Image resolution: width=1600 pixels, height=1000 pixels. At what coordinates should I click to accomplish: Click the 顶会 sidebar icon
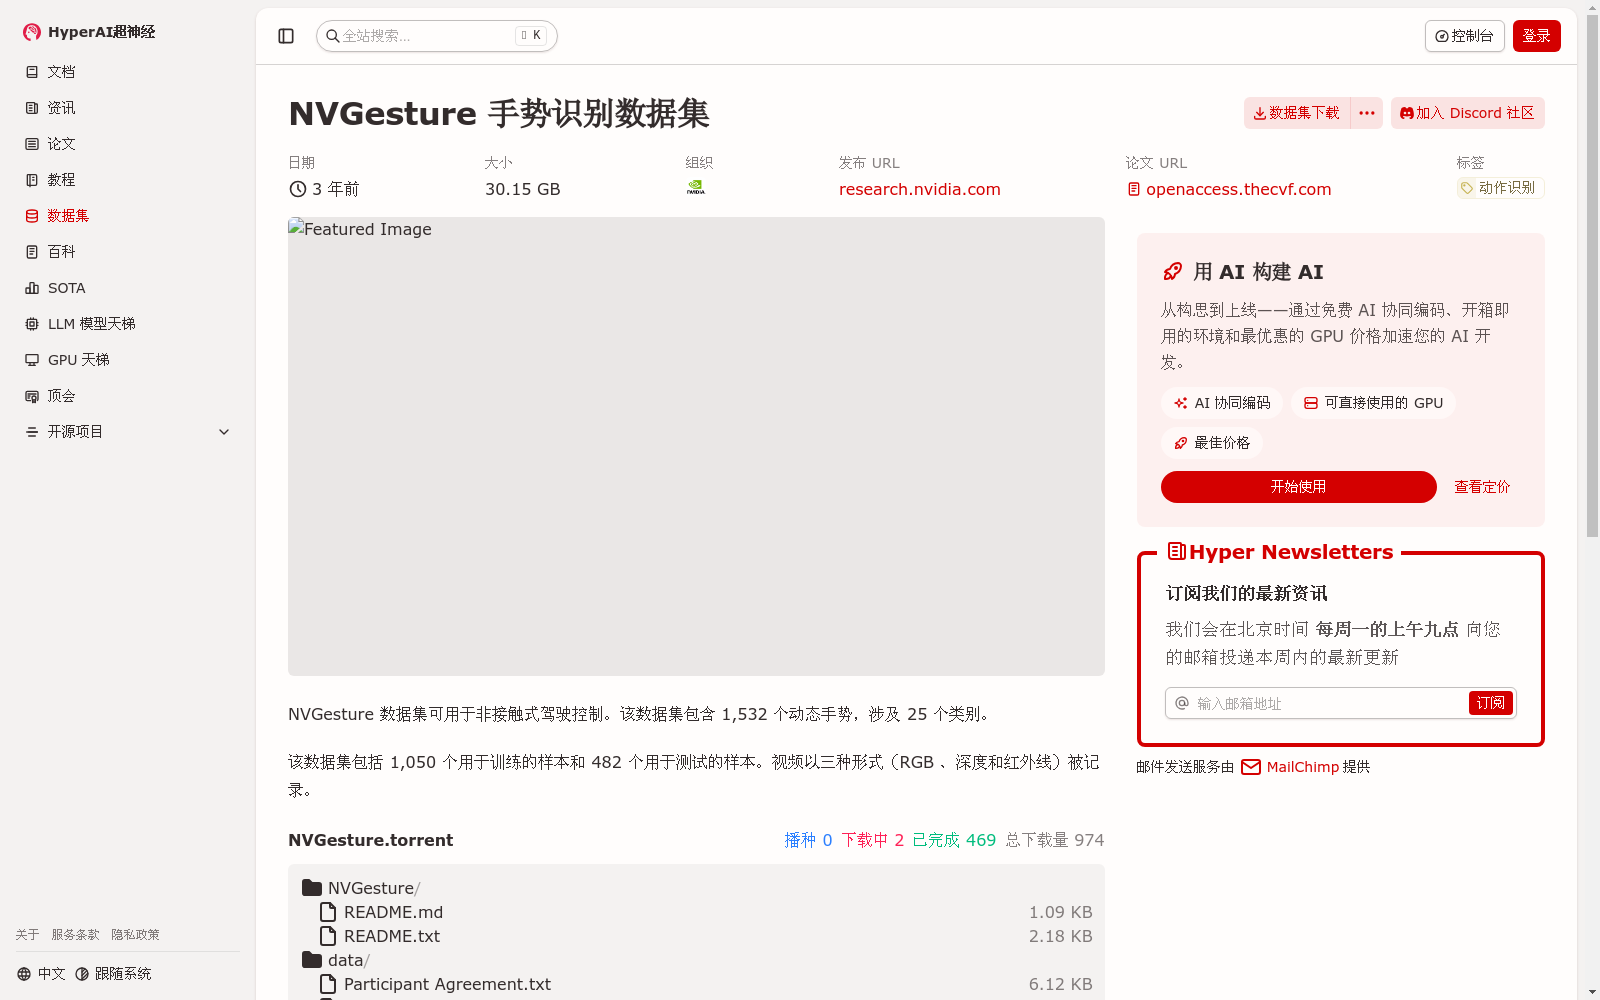[x=32, y=396]
